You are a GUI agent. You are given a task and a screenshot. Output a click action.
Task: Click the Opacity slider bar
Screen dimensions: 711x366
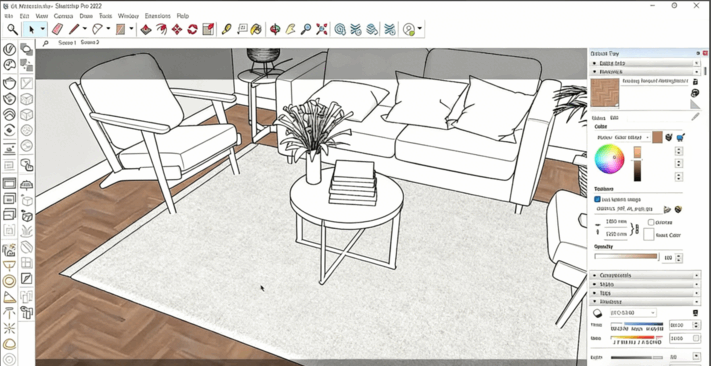(x=626, y=257)
